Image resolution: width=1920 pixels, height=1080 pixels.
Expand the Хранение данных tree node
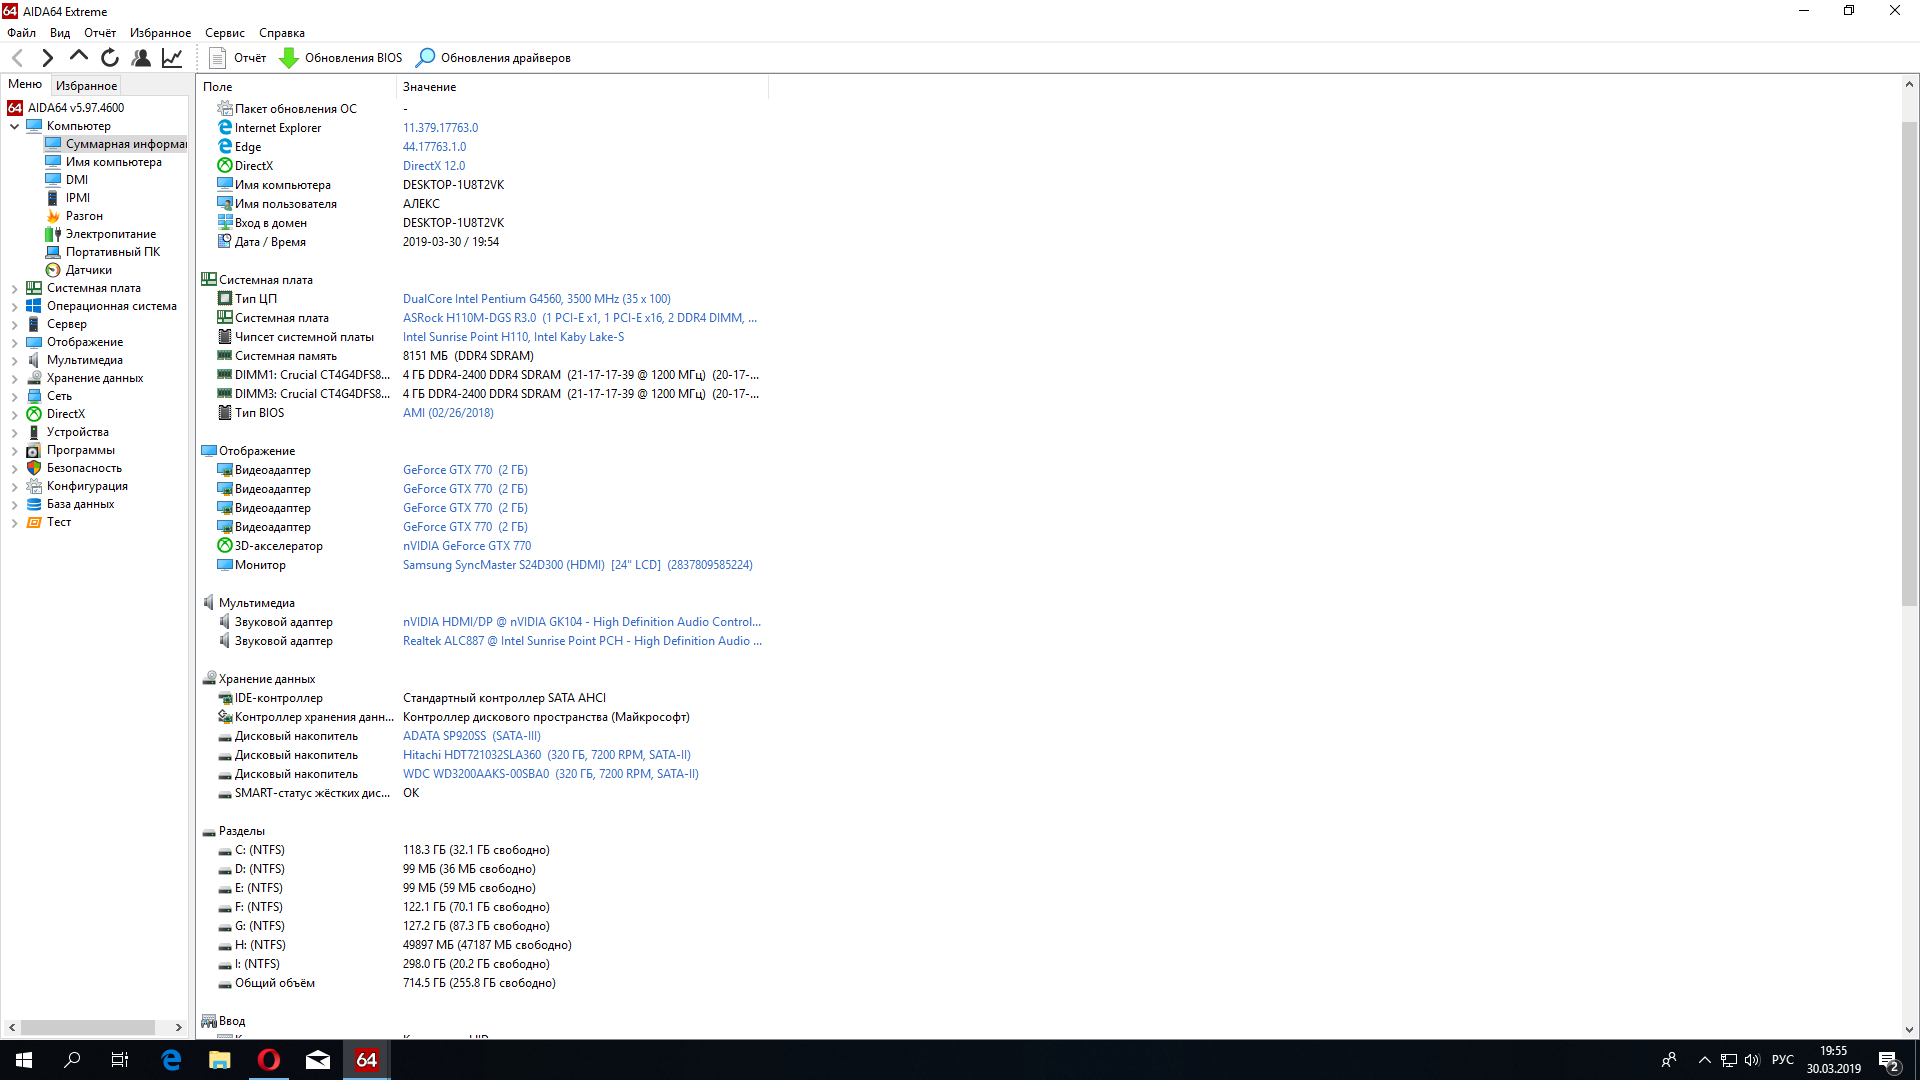pos(14,379)
